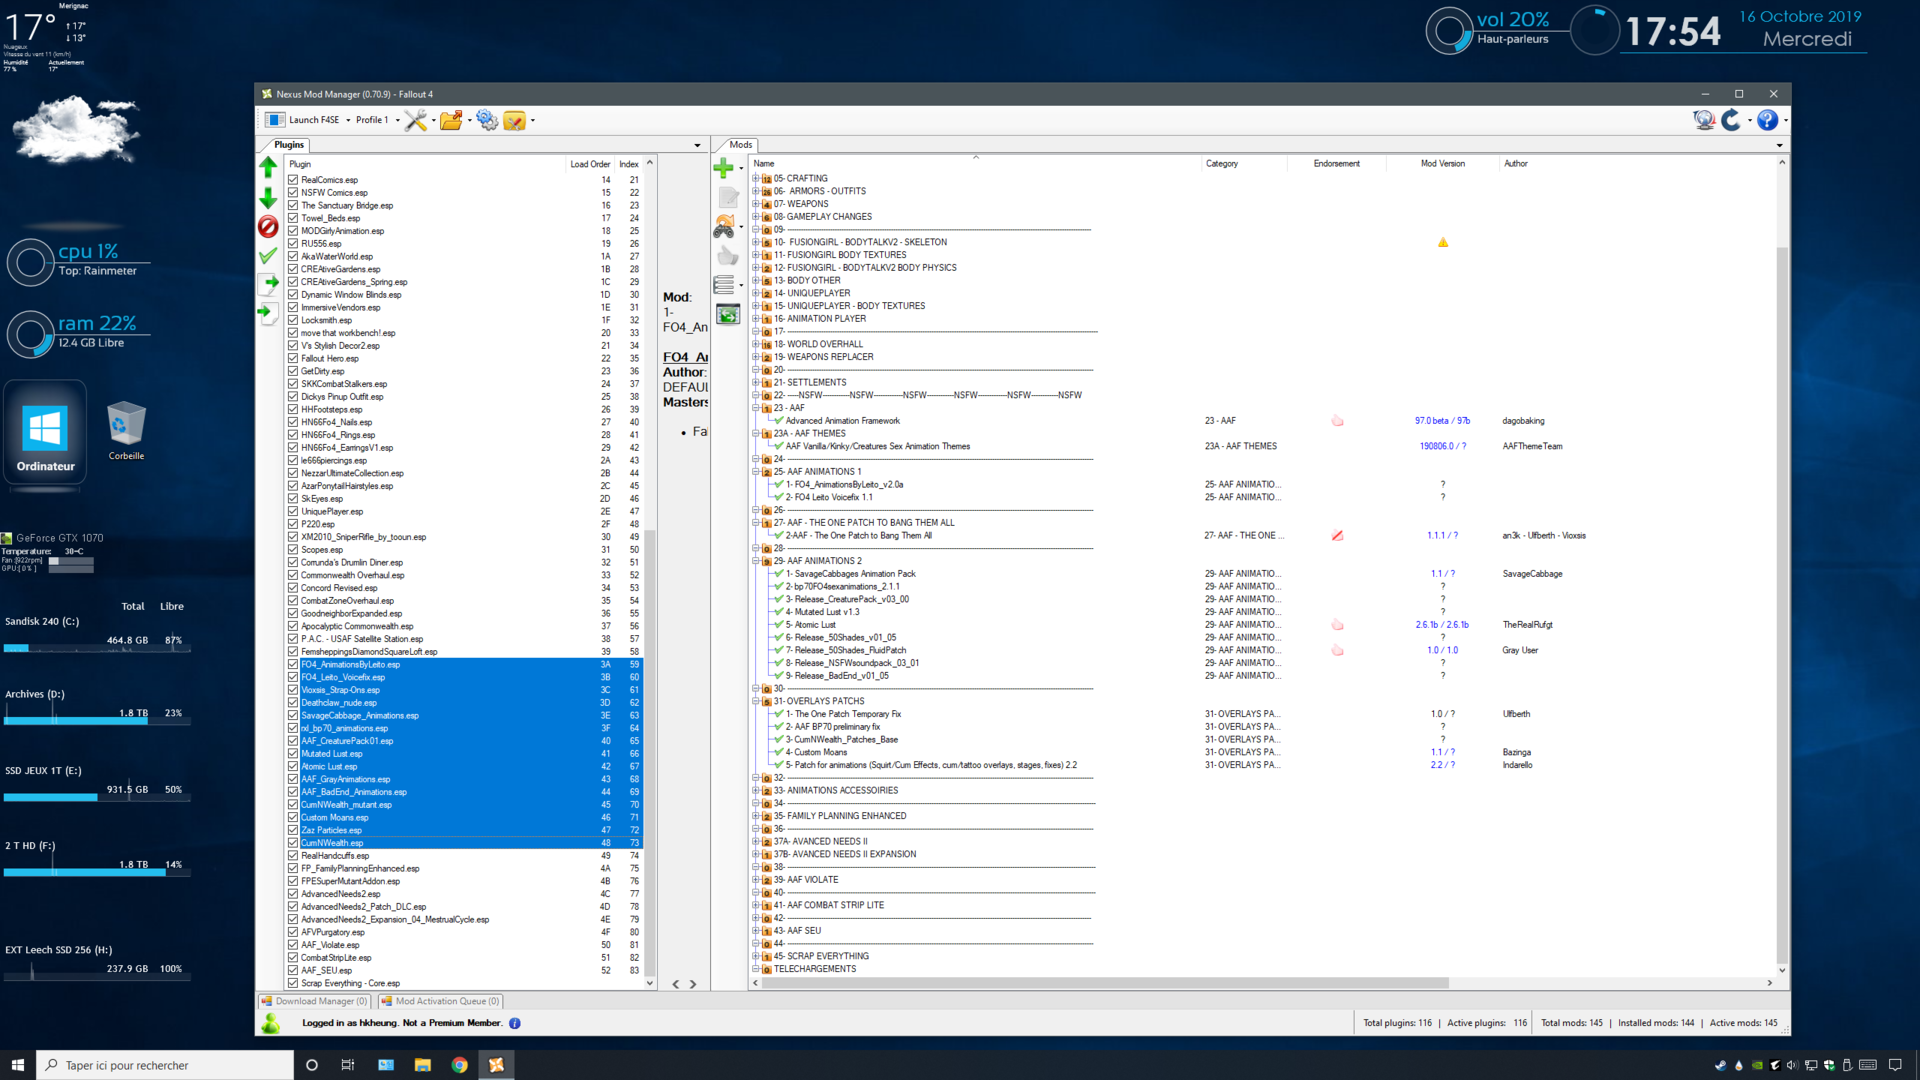The image size is (1920, 1080).
Task: Sort plugins by Load Order column header
Action: pos(590,164)
